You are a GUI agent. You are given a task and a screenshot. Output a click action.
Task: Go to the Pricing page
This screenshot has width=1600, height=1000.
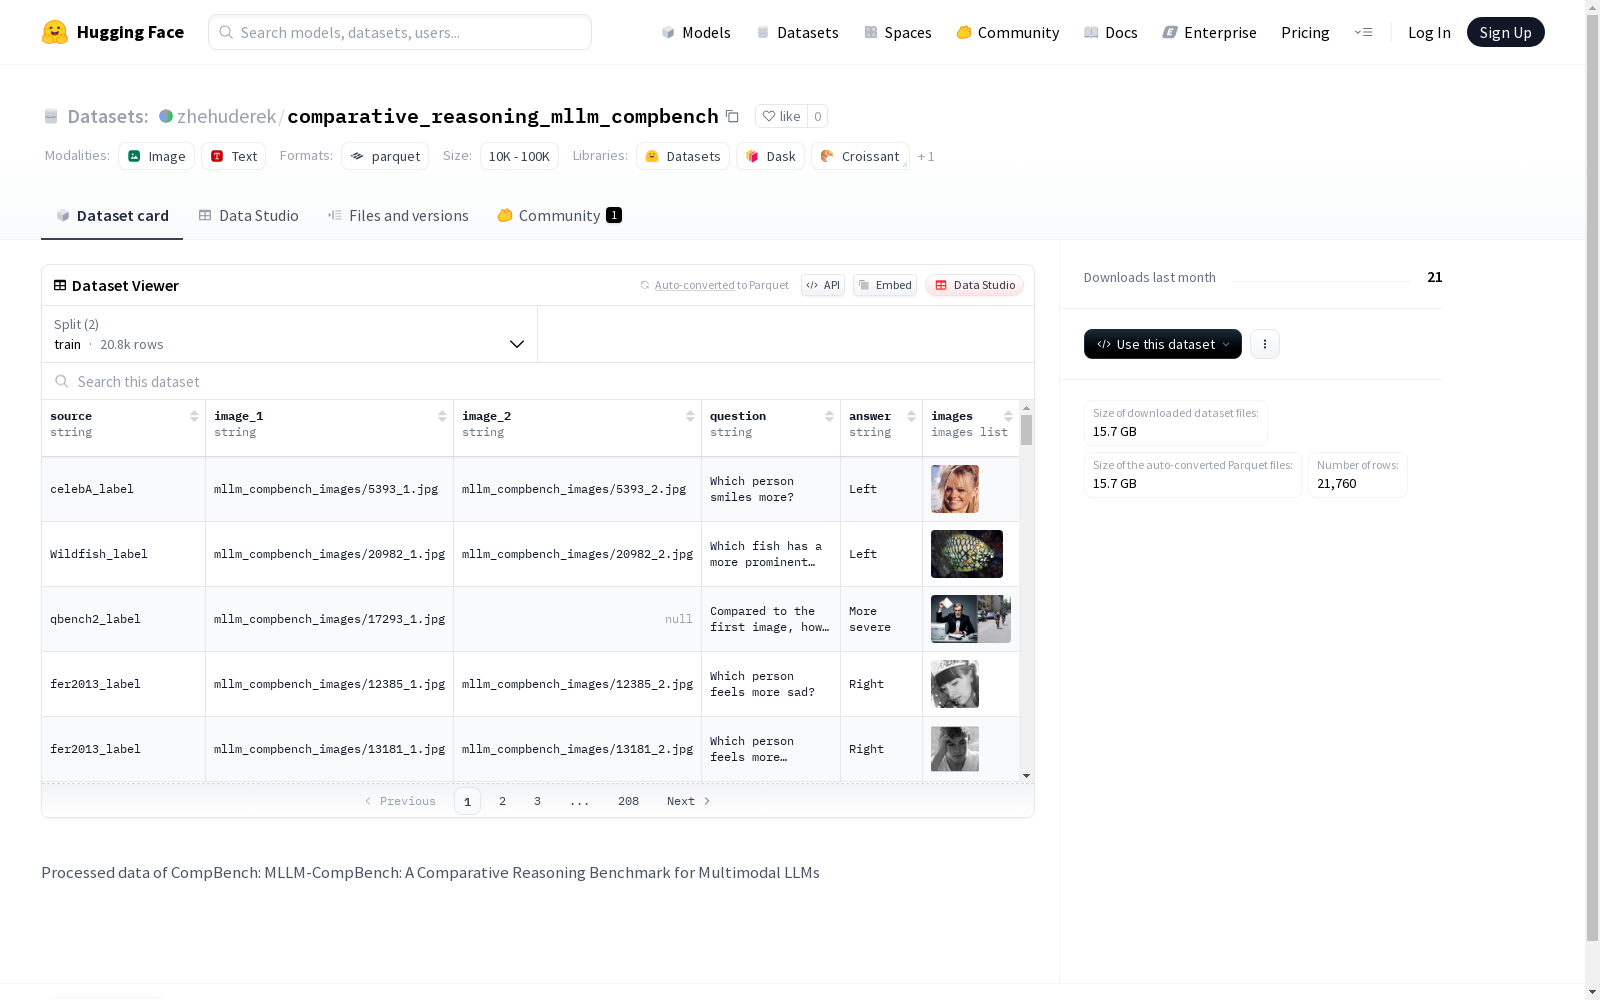click(x=1305, y=32)
